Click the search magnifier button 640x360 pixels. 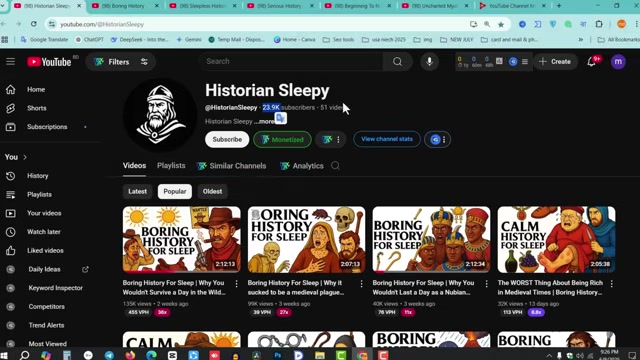click(x=397, y=62)
